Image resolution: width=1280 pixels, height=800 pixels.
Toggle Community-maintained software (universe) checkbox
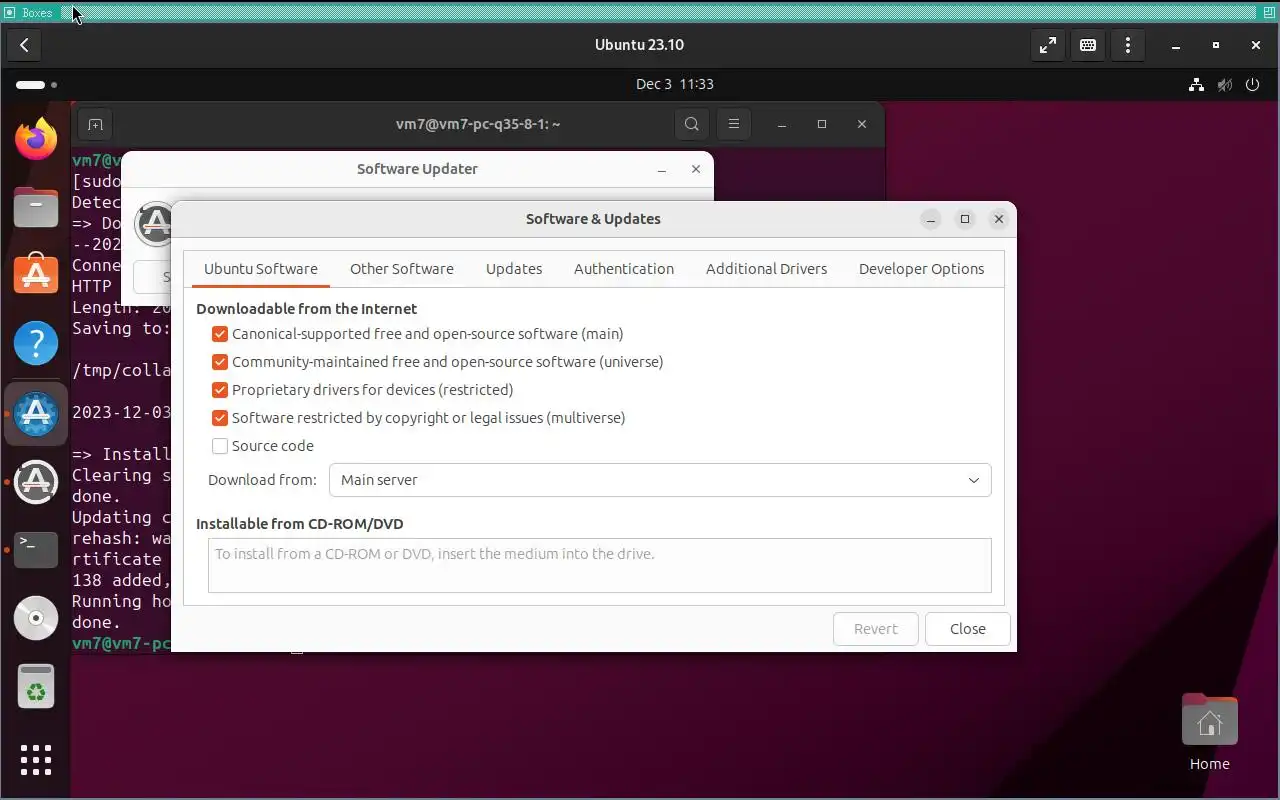coord(220,362)
